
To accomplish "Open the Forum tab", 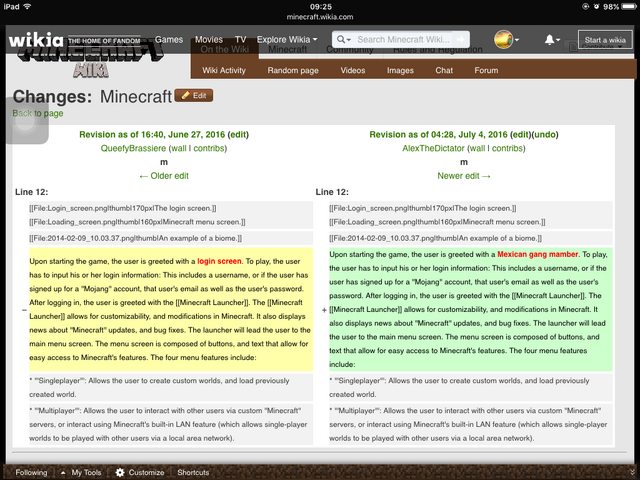I will 486,70.
